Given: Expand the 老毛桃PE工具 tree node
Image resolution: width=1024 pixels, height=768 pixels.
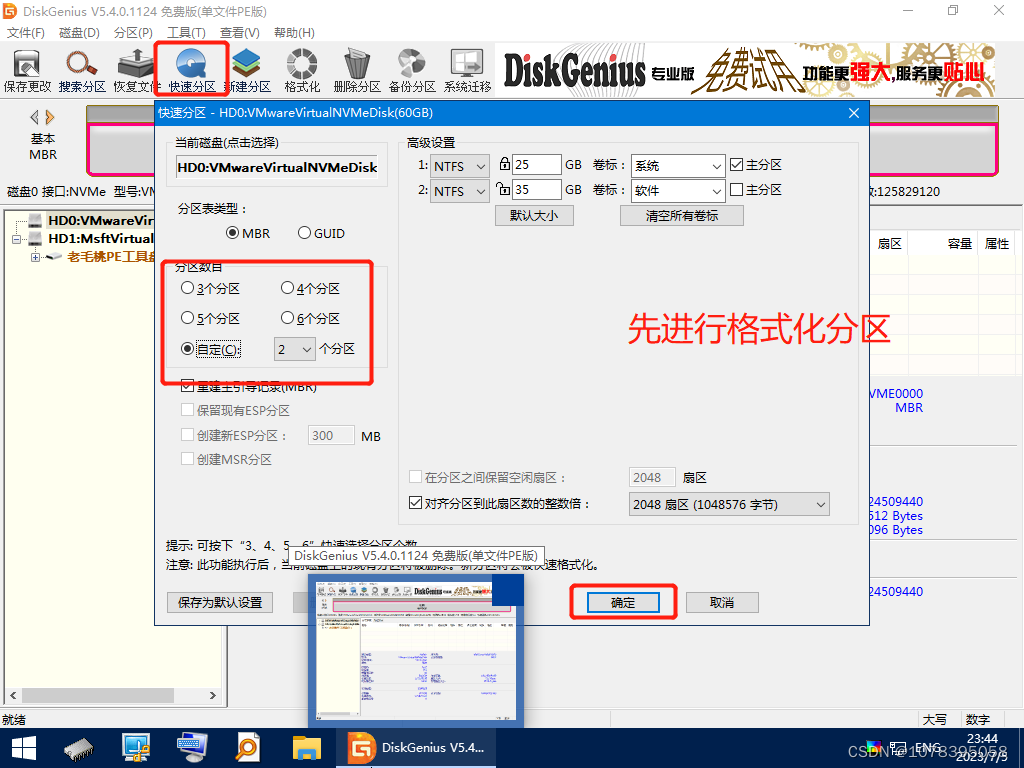Looking at the screenshot, I should (35, 257).
